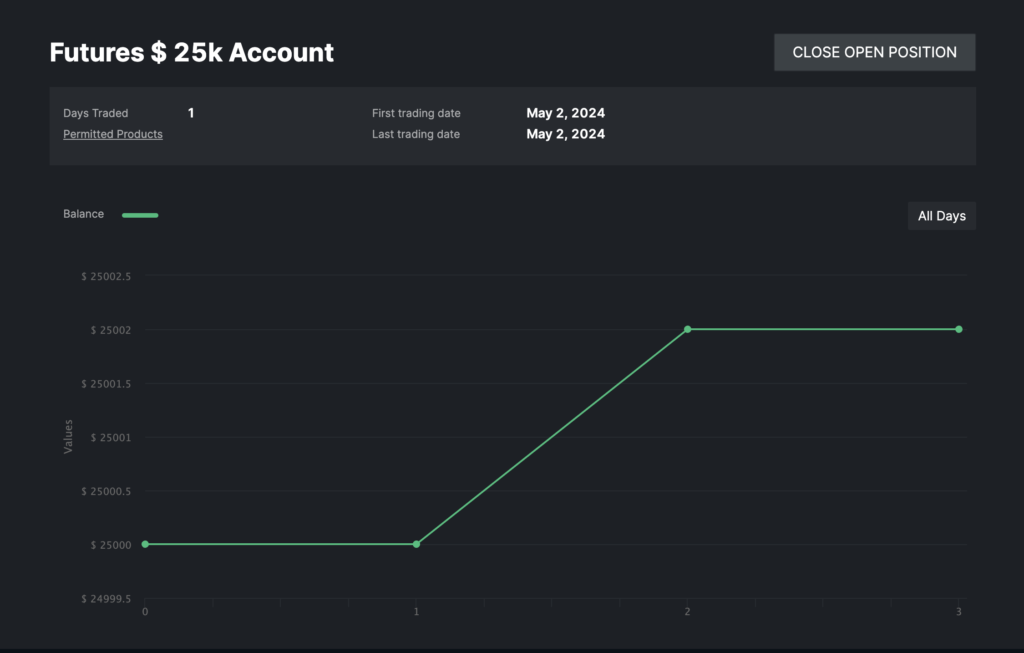Click the last trading date May 2, 2024 value
Screen dimensions: 1024x653
(x=566, y=134)
